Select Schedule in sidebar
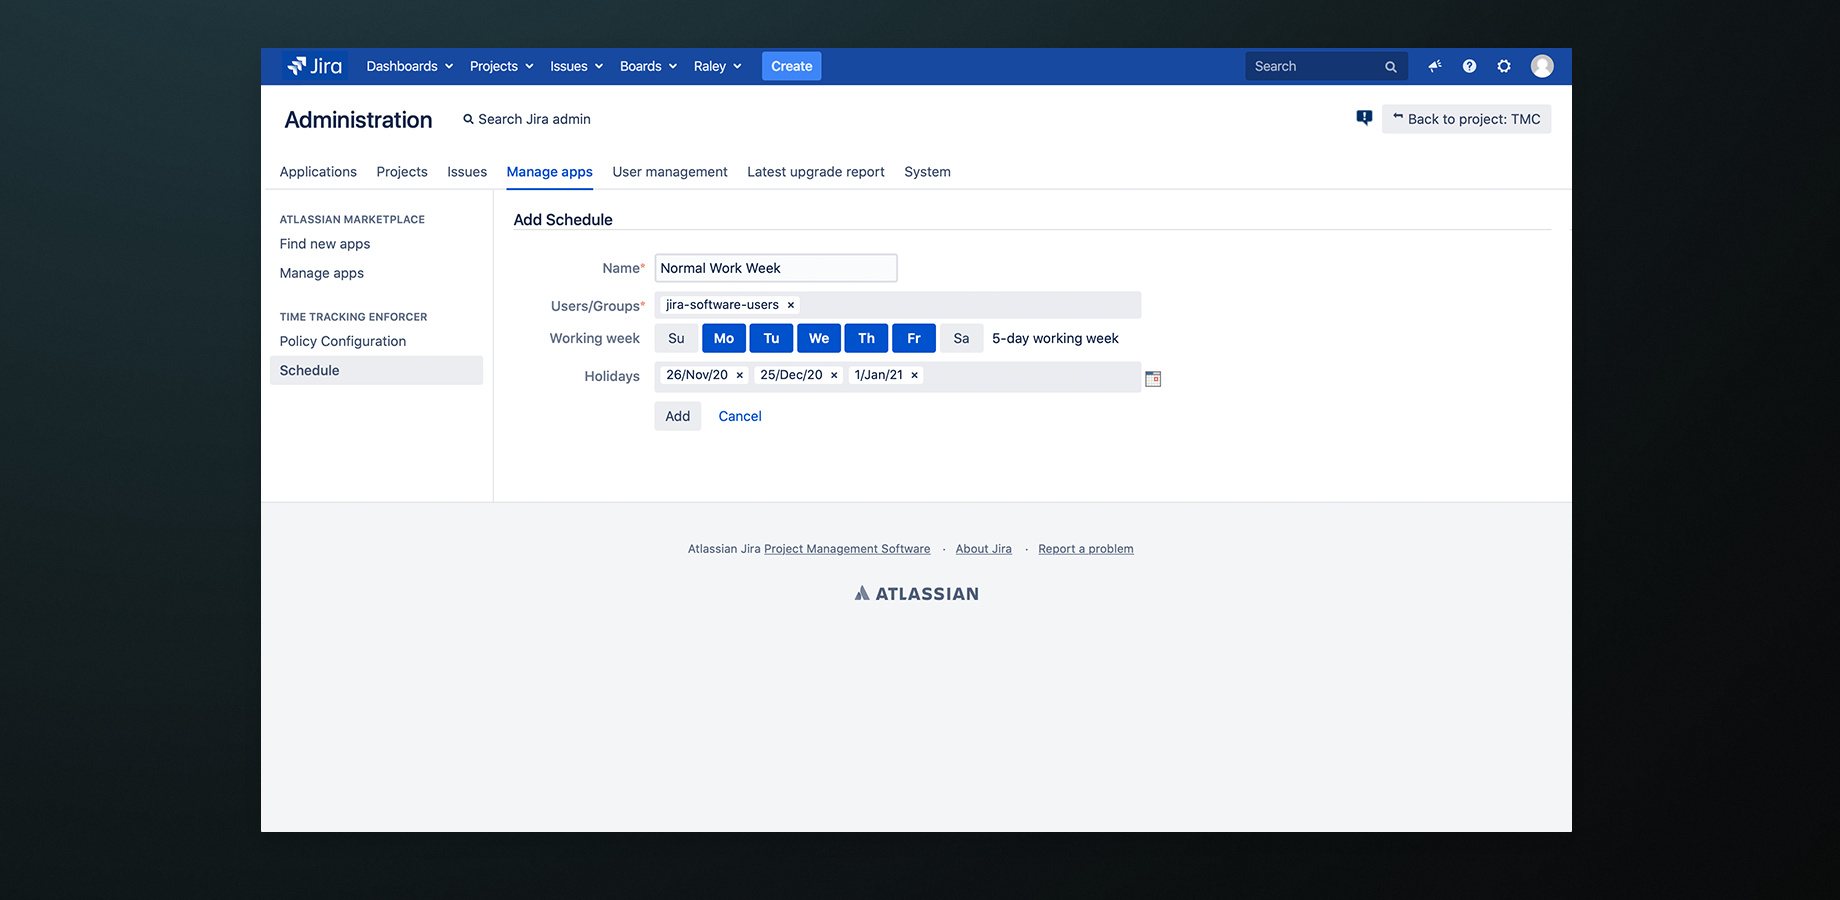1840x900 pixels. click(376, 370)
